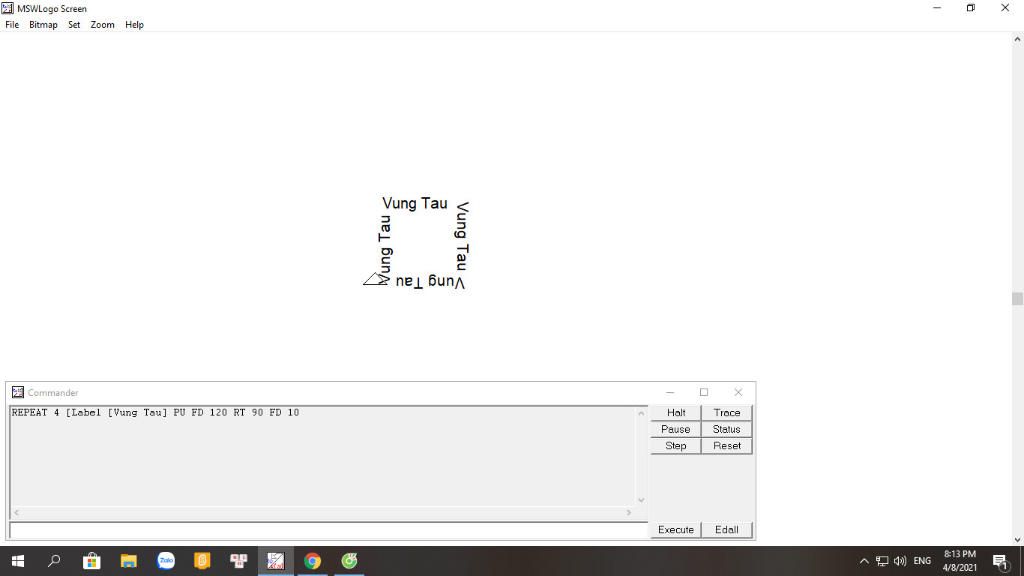Click the Pause button in Commander
The height and width of the screenshot is (576, 1024).
coord(676,429)
